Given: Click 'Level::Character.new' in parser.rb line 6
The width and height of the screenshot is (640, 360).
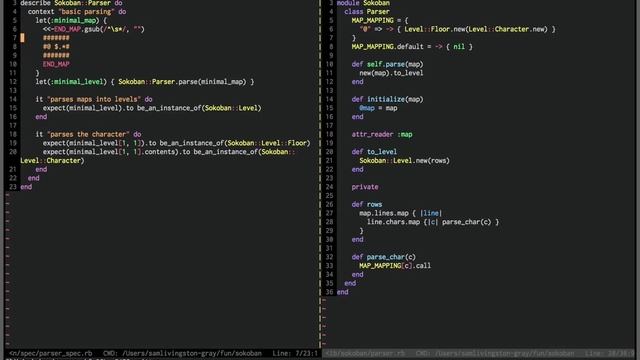Looking at the screenshot, I should [507, 29].
